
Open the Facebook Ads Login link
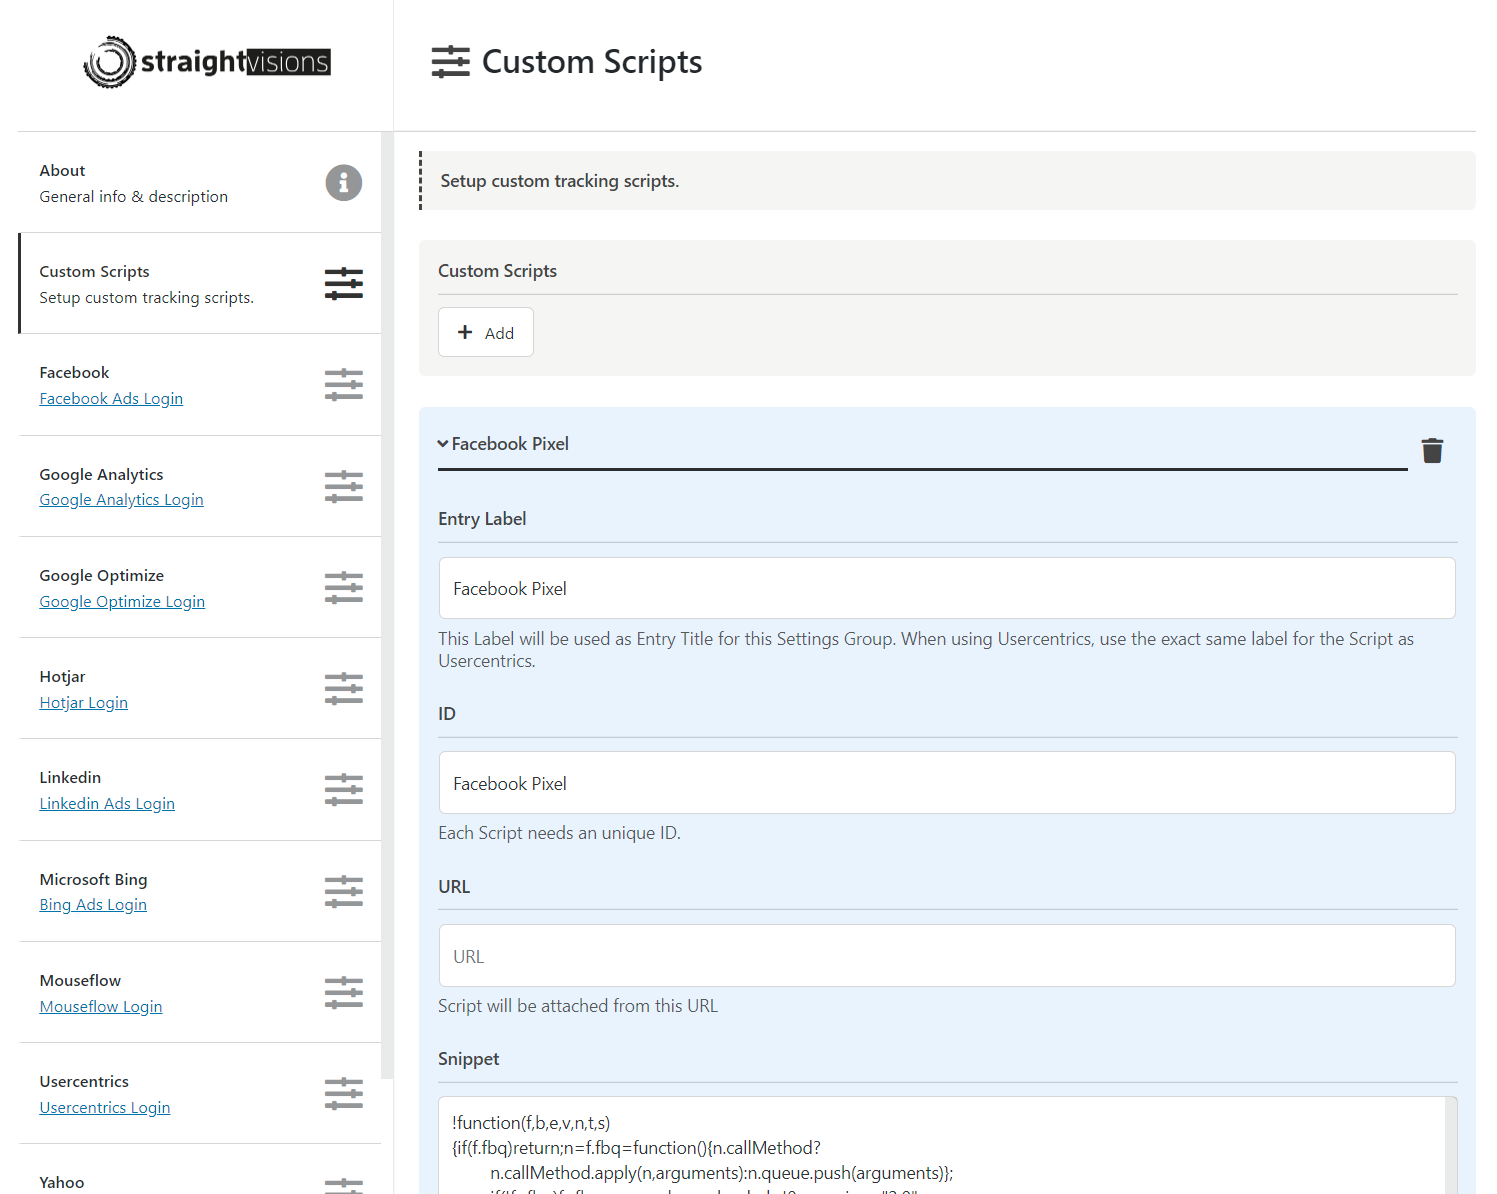click(x=111, y=399)
